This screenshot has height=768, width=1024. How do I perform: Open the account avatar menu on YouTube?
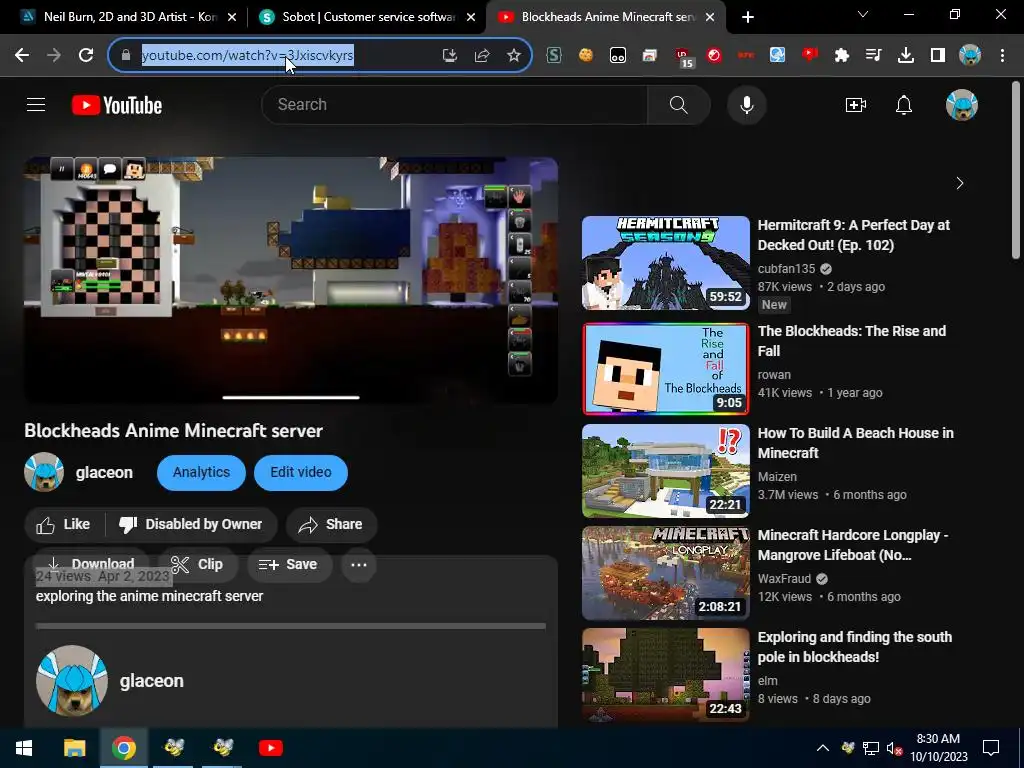point(961,104)
